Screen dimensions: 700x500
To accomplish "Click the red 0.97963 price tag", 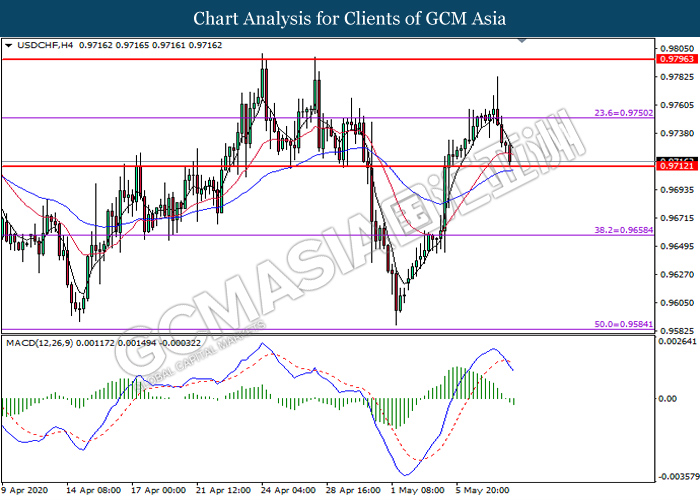I will (675, 60).
